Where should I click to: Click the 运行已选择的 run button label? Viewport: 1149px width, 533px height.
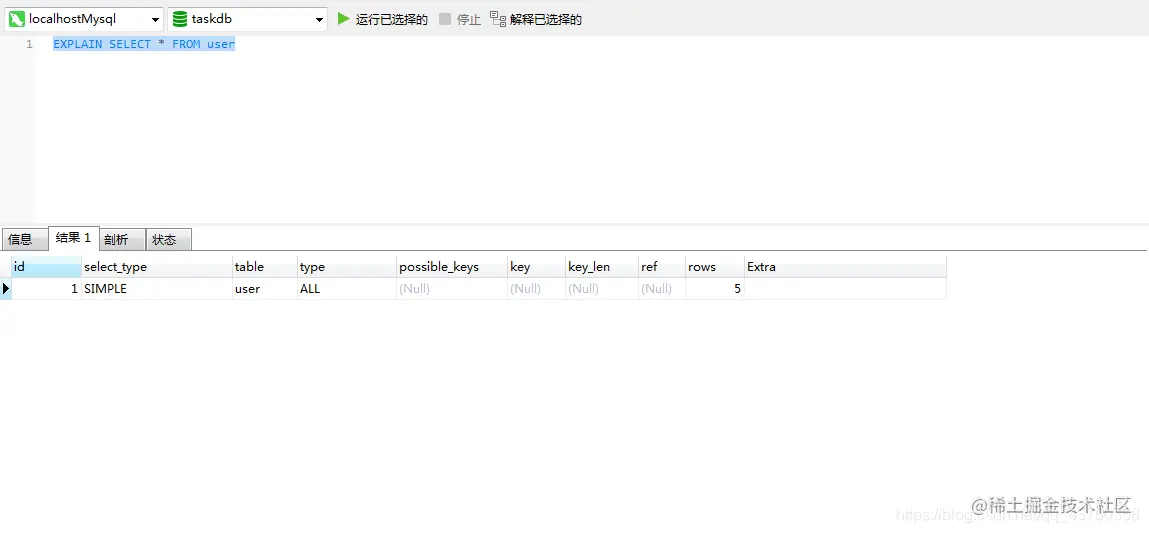(x=391, y=20)
